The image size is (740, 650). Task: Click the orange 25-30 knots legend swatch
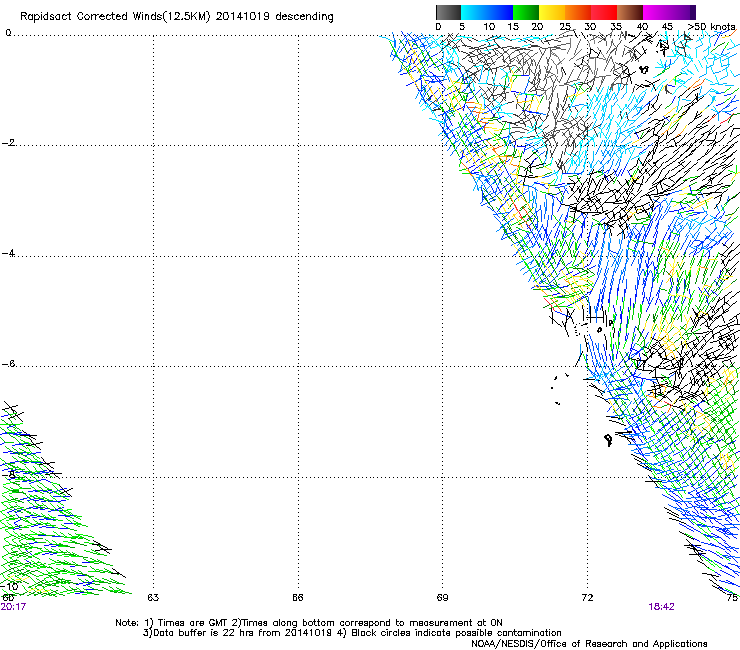(578, 12)
